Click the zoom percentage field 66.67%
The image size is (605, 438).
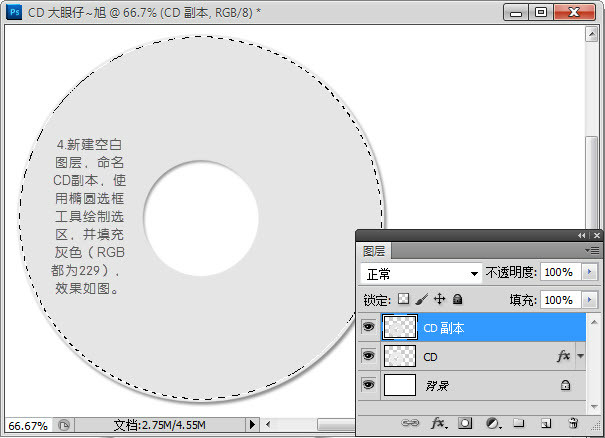tap(27, 425)
